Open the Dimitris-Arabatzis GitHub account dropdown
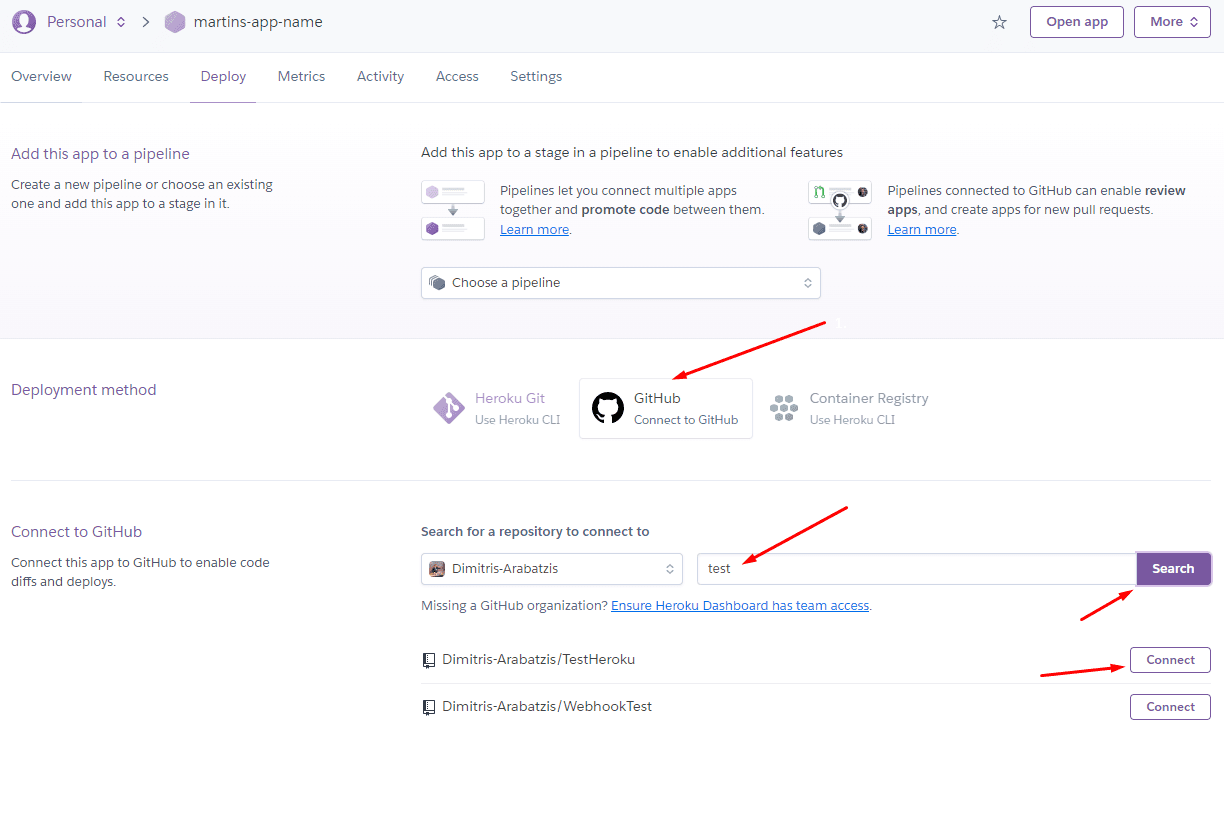The width and height of the screenshot is (1224, 826). pyautogui.click(x=552, y=569)
